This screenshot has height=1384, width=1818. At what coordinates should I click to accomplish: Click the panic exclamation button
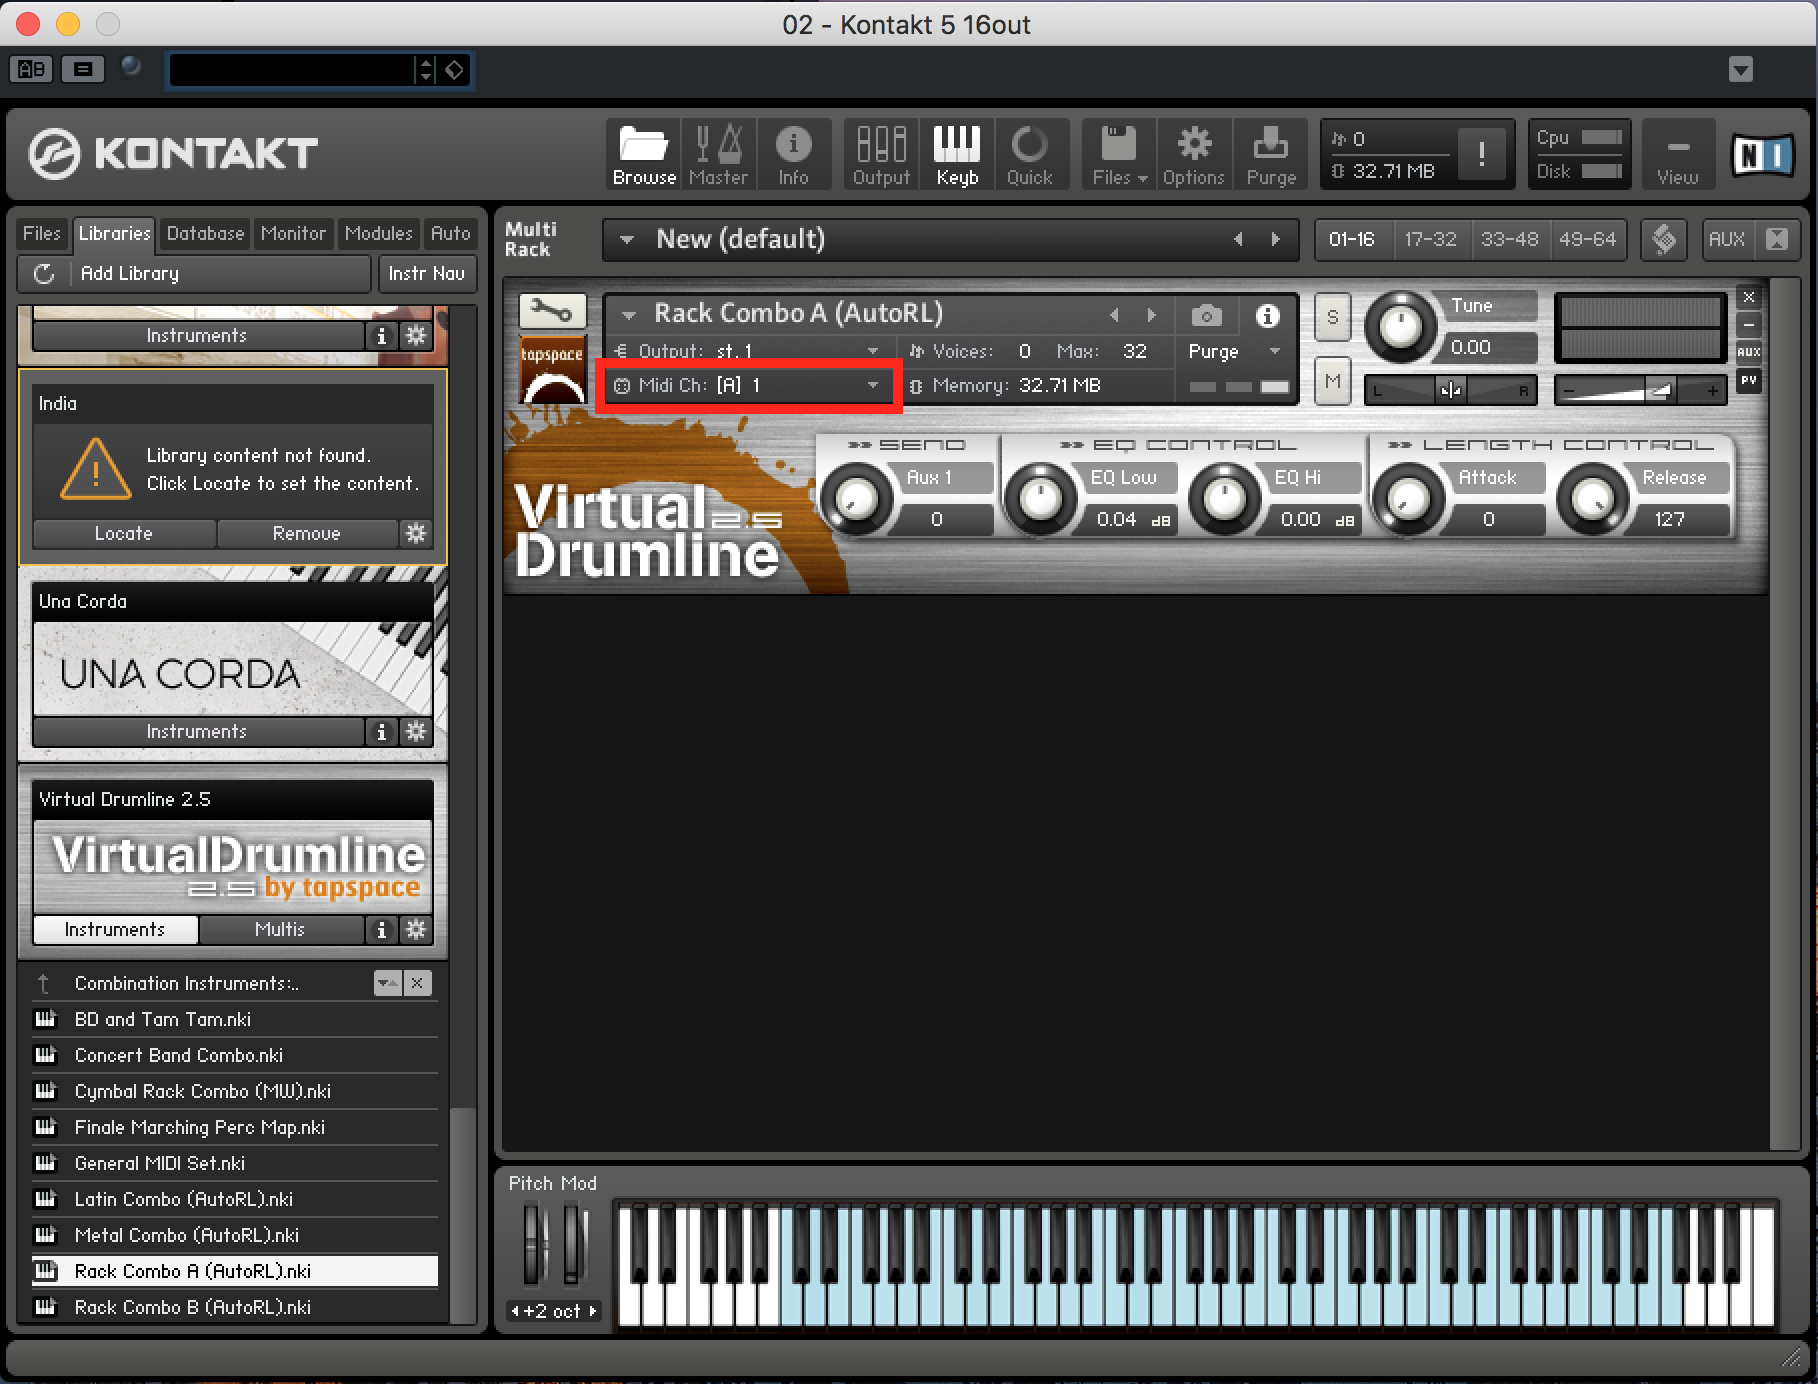point(1481,154)
